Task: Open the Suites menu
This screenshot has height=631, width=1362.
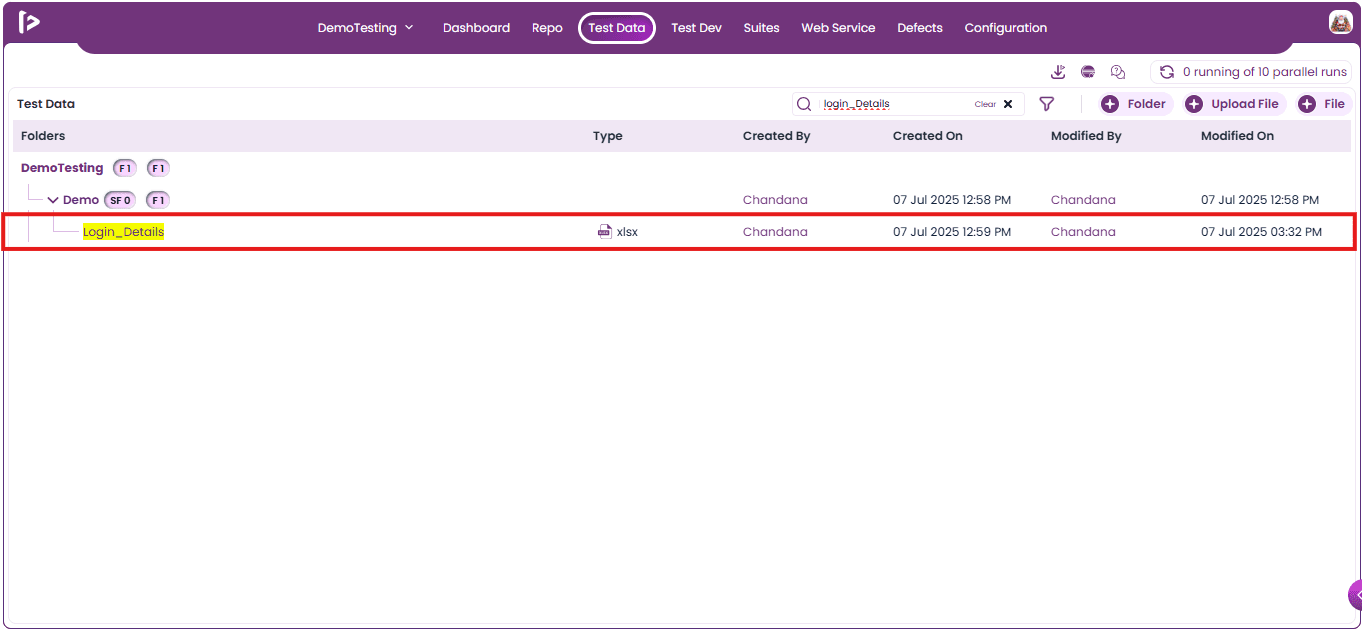Action: (x=761, y=28)
